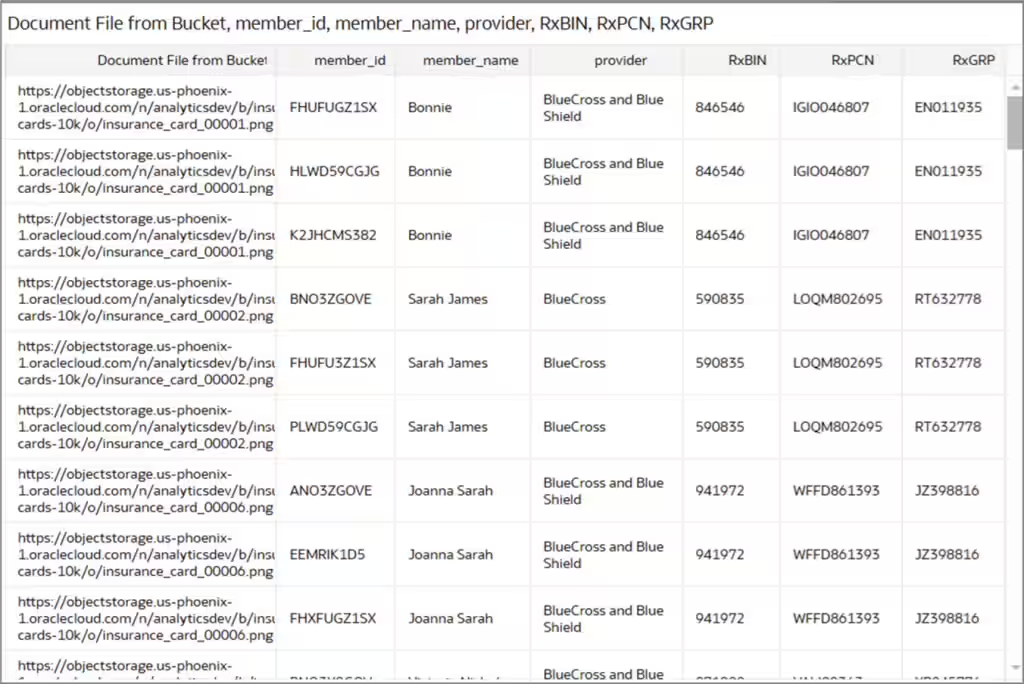Click BlueCross and Blue Shield in FHUFUGZ1SX row
This screenshot has width=1024, height=684.
603,108
